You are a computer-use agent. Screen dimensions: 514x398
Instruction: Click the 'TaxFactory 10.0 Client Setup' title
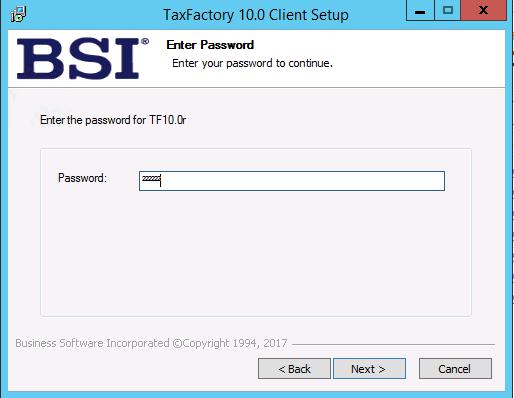(x=256, y=15)
